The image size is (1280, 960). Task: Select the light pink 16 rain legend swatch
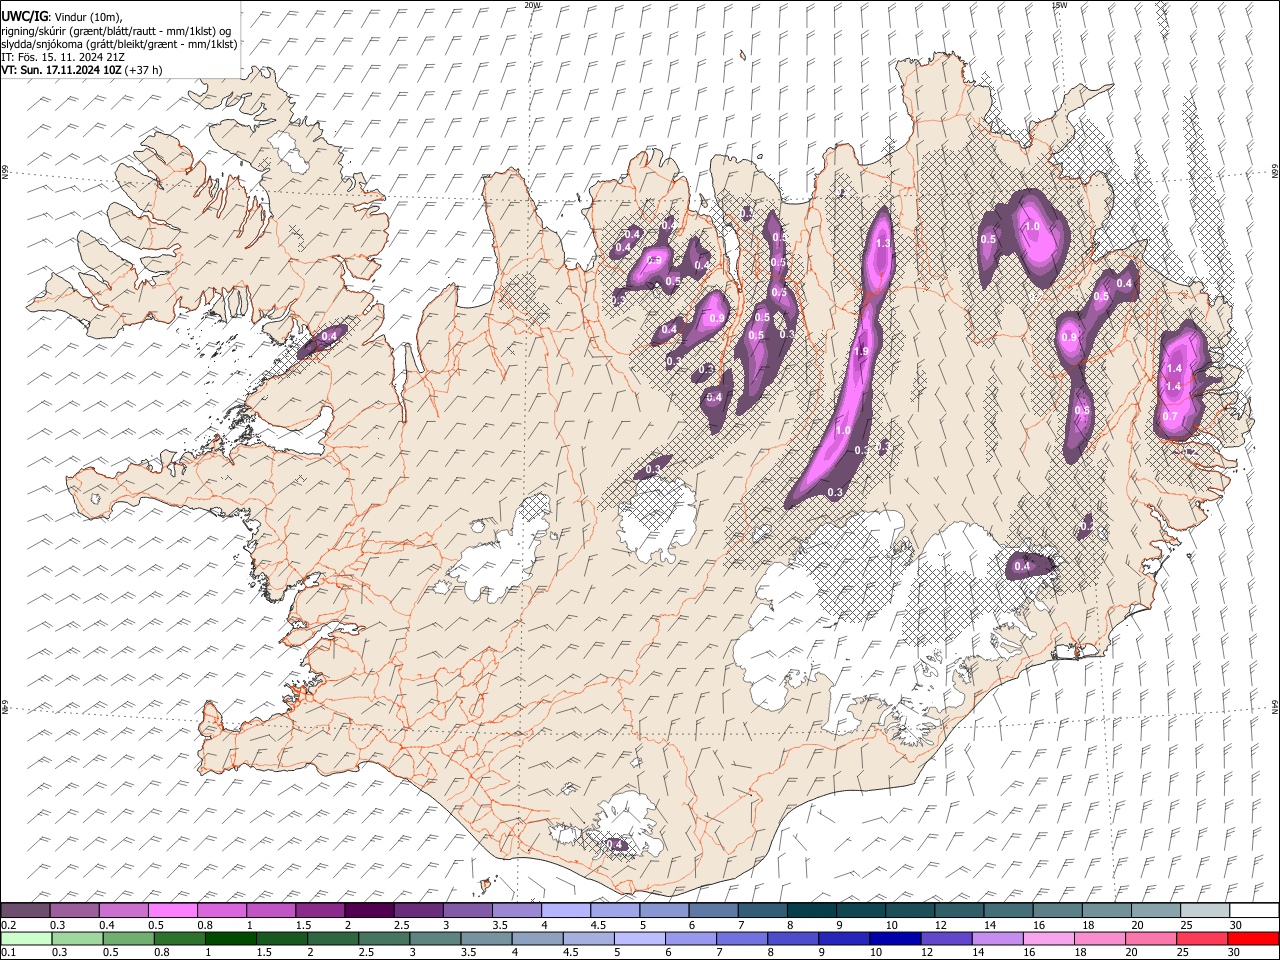1048,938
